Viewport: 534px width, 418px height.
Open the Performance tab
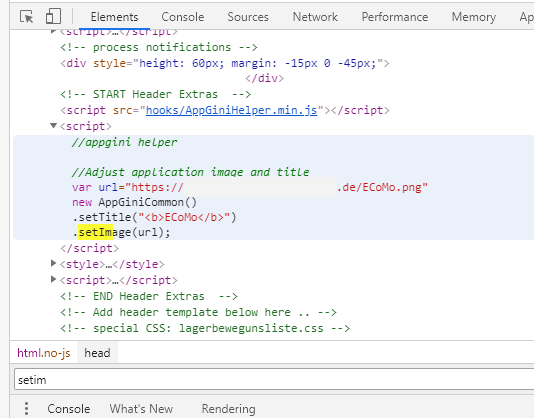point(395,17)
